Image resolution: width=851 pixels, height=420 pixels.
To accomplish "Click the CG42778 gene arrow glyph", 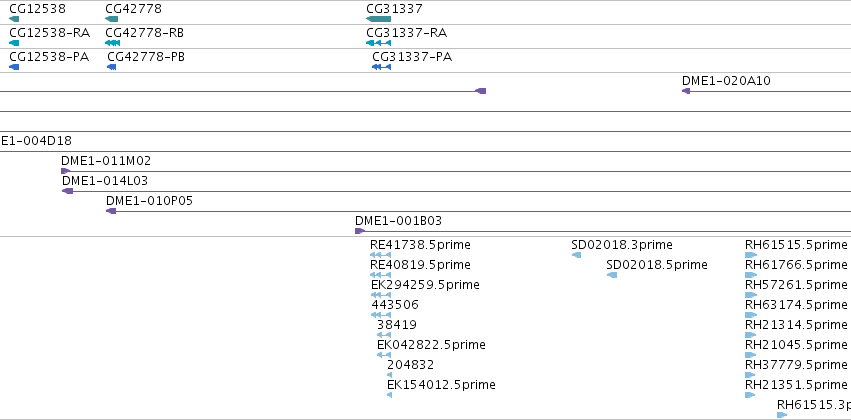I will point(112,19).
